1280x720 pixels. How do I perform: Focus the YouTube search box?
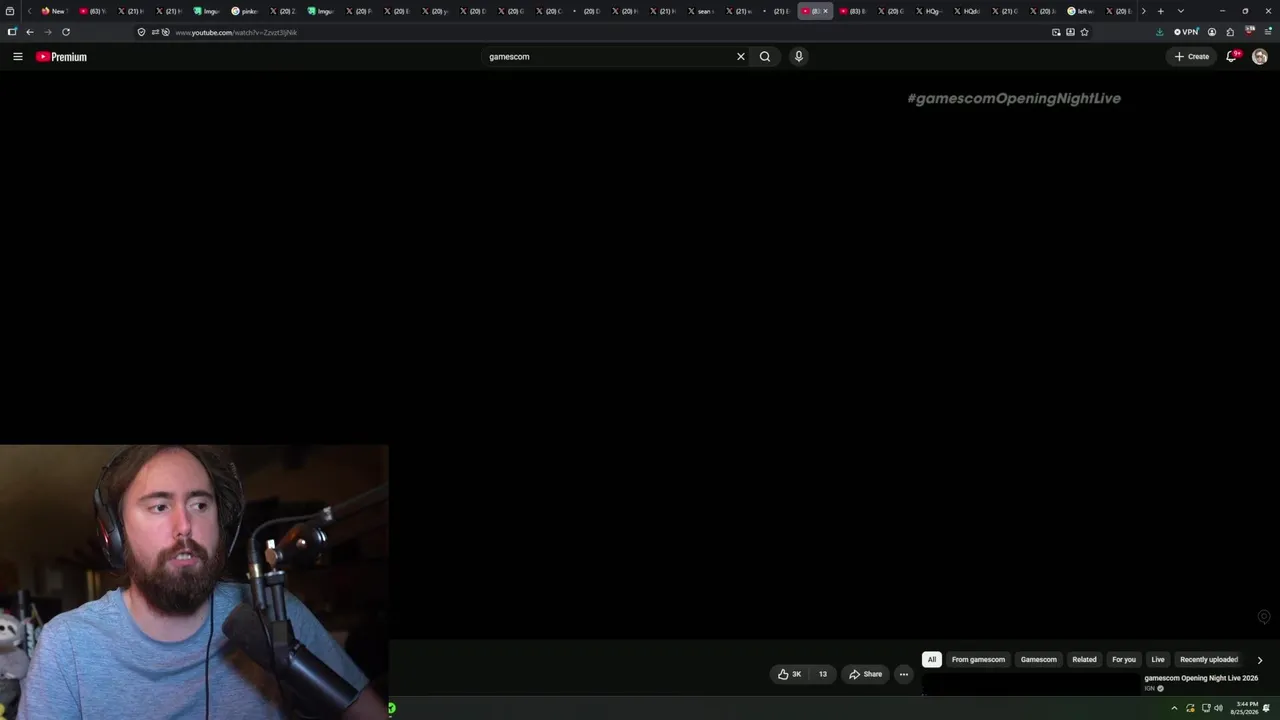click(x=610, y=57)
